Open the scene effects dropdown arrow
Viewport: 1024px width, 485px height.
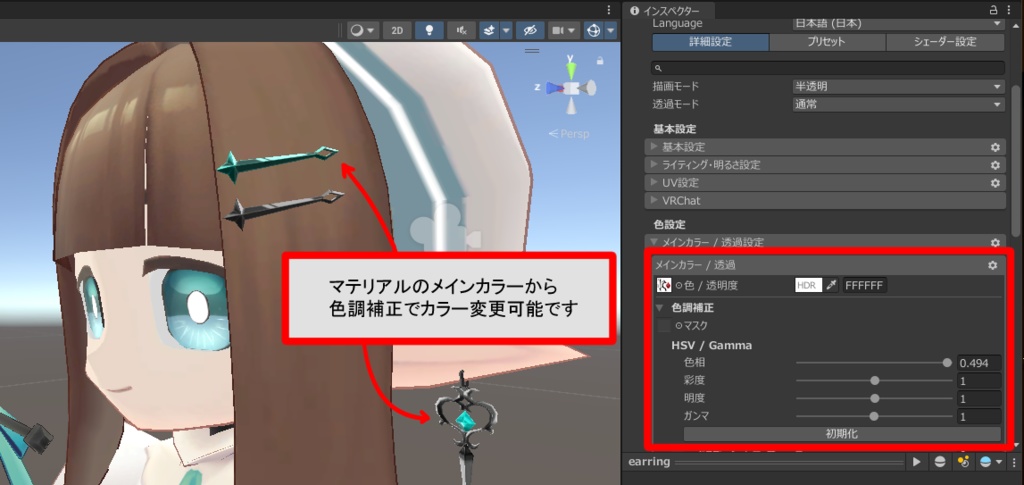click(505, 31)
